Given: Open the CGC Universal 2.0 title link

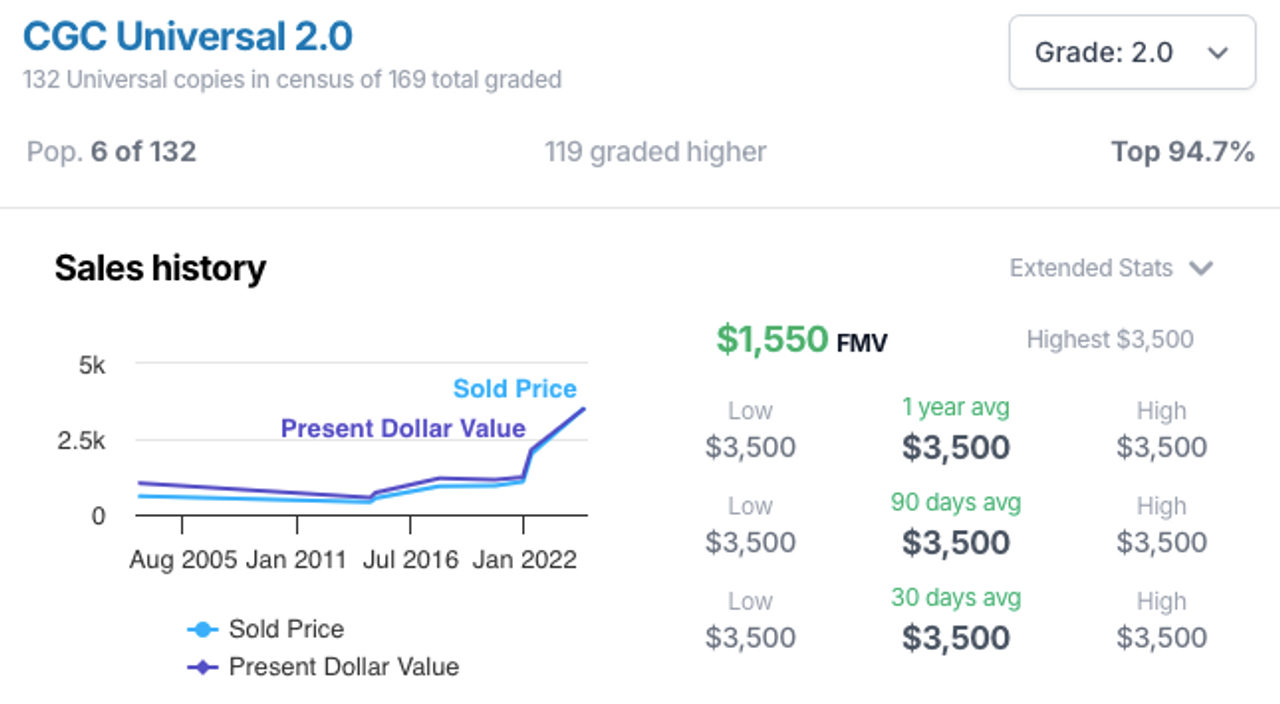Looking at the screenshot, I should [x=188, y=37].
